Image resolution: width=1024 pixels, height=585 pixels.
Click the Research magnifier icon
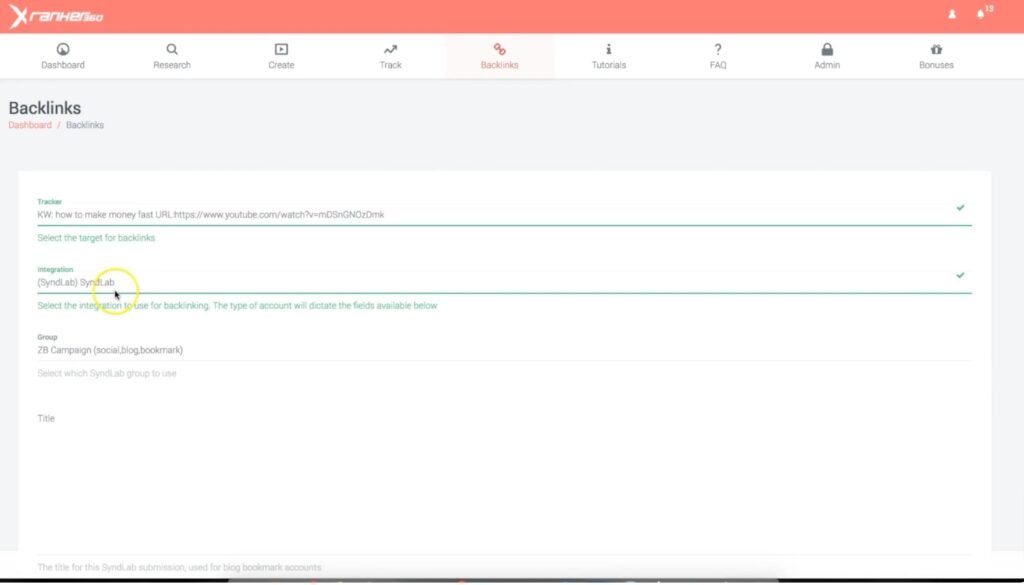[x=172, y=49]
